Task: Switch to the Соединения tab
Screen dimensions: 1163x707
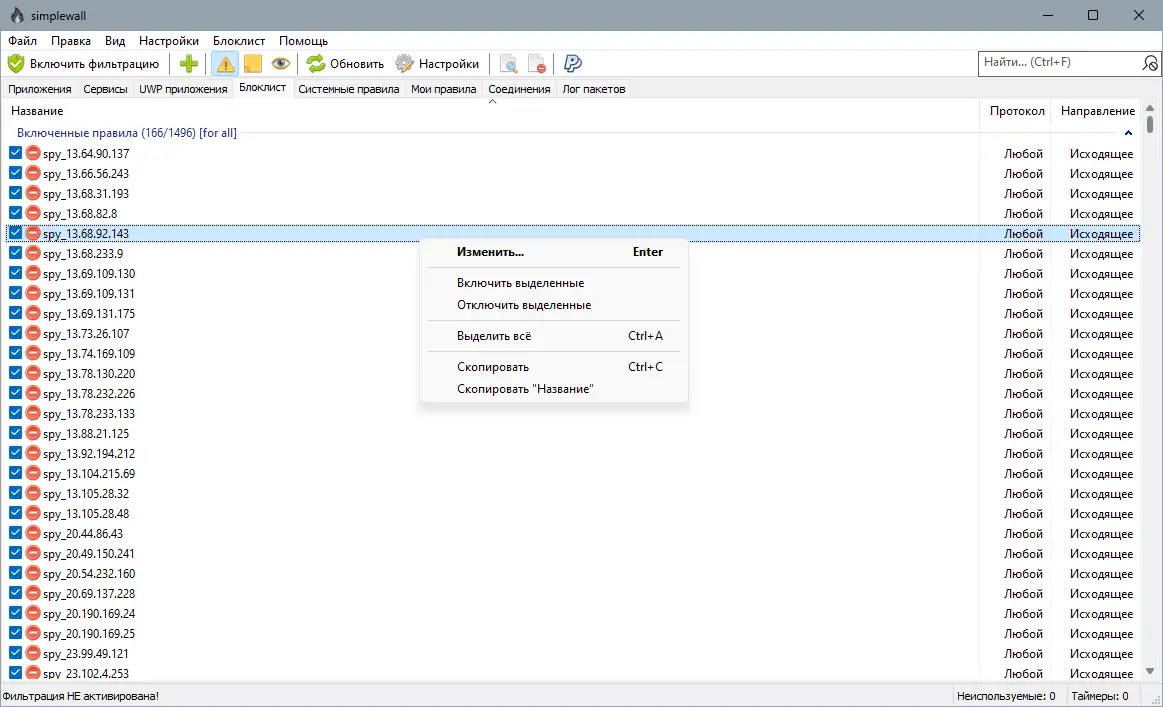Action: [519, 89]
